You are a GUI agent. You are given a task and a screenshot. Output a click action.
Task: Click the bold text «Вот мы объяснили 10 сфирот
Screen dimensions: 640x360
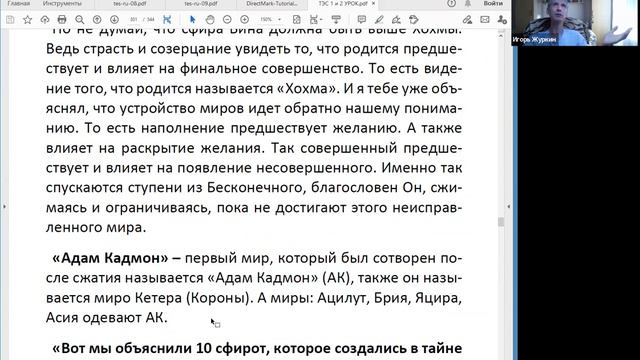161,349
